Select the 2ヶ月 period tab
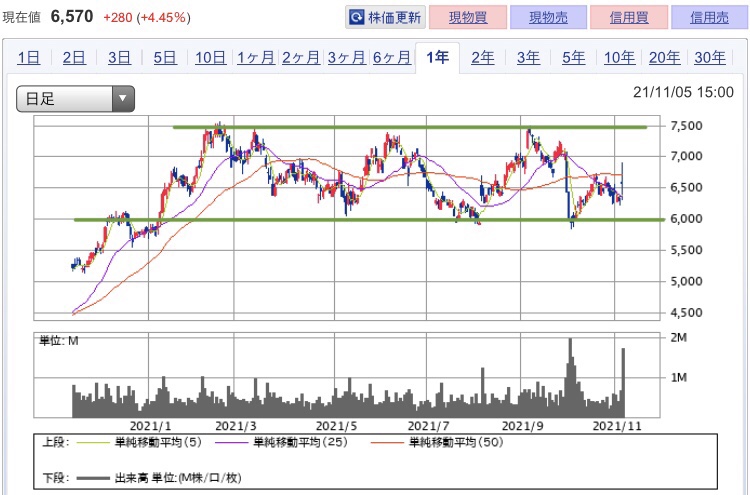This screenshot has height=495, width=750. pos(301,58)
